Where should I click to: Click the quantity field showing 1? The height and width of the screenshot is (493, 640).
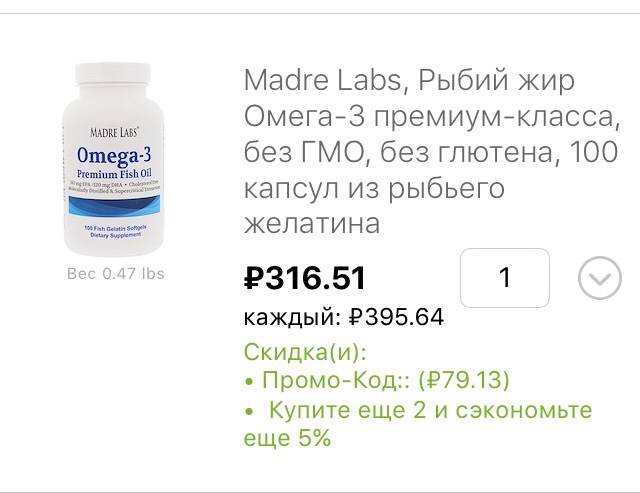click(x=504, y=278)
